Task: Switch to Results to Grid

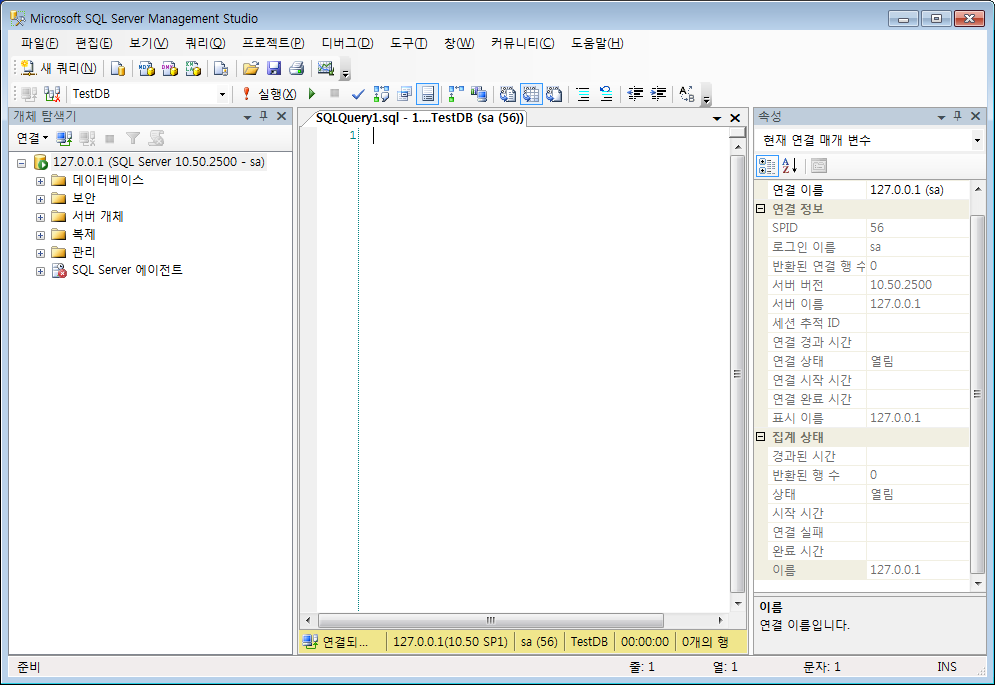Action: click(x=531, y=94)
